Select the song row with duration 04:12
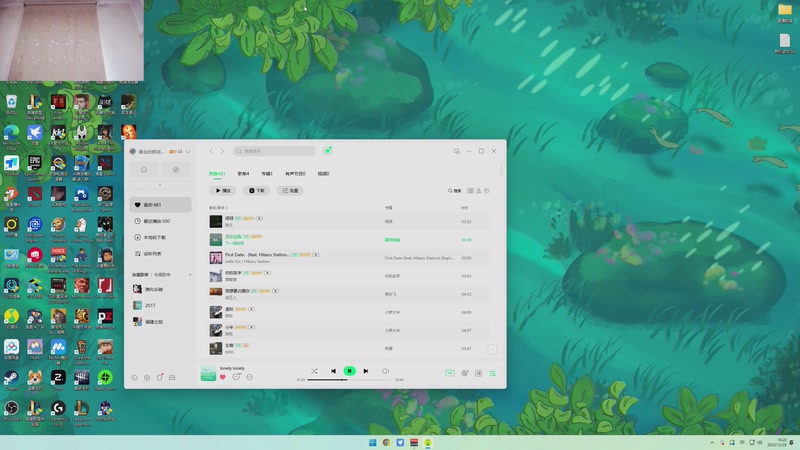The height and width of the screenshot is (450, 800). tap(348, 294)
